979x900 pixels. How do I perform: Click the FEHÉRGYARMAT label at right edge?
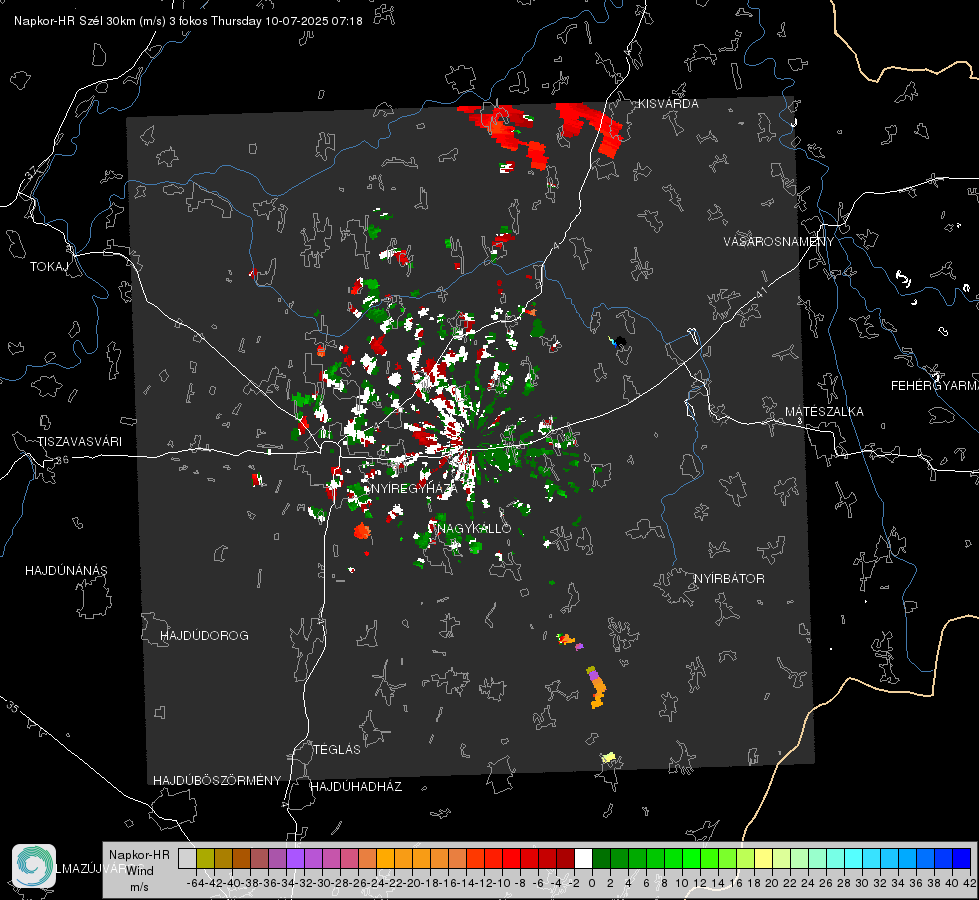[x=934, y=386]
